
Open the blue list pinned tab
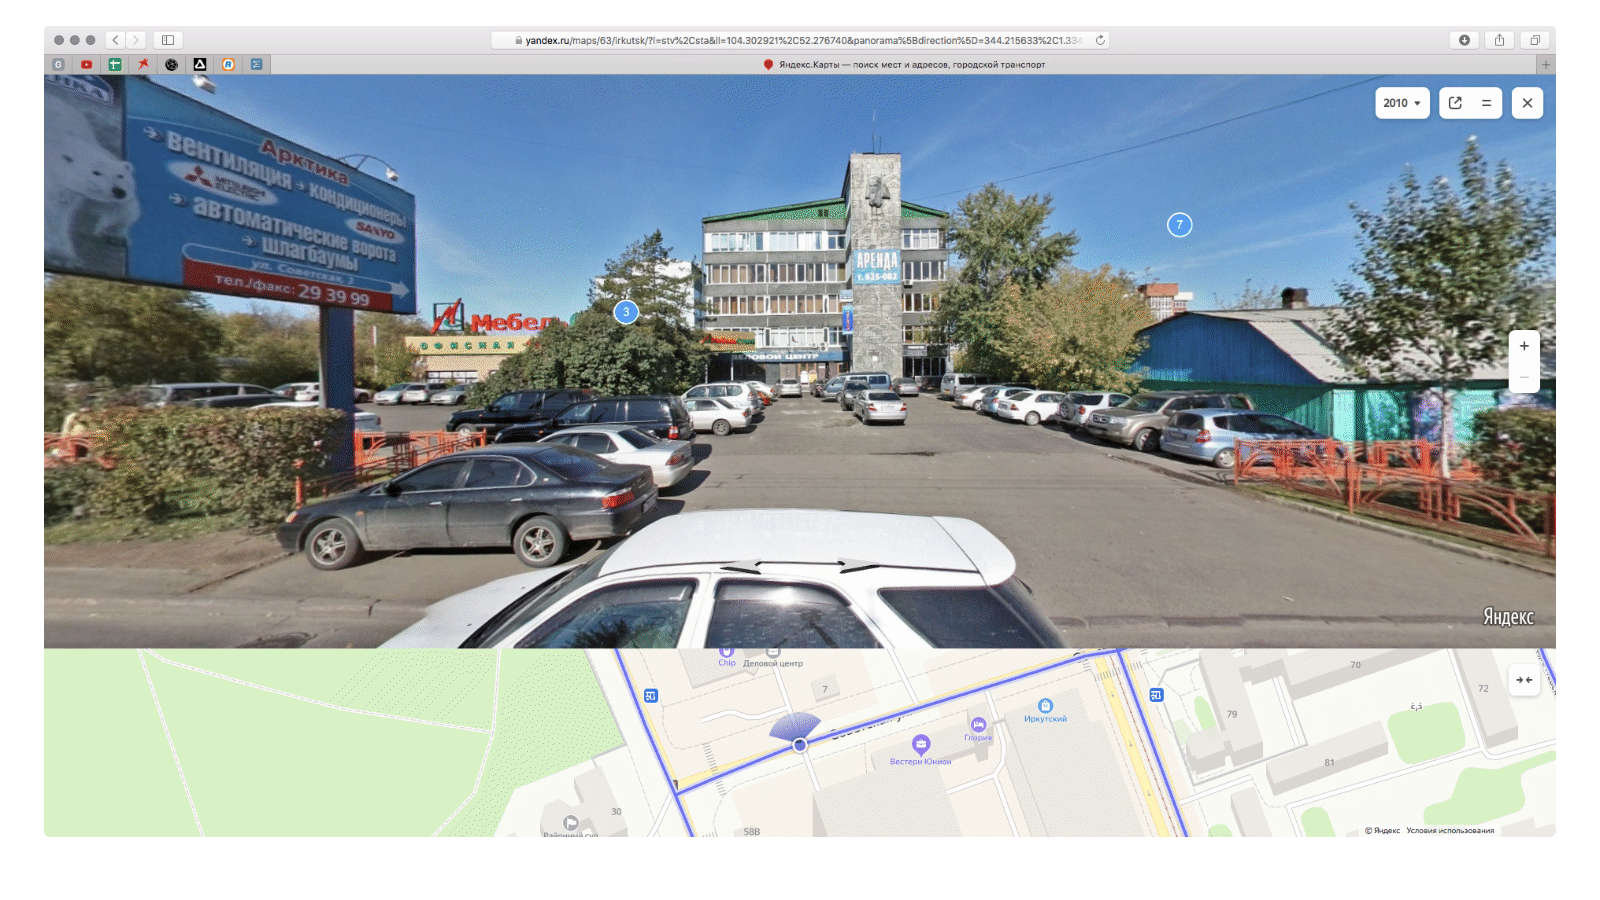[x=256, y=64]
